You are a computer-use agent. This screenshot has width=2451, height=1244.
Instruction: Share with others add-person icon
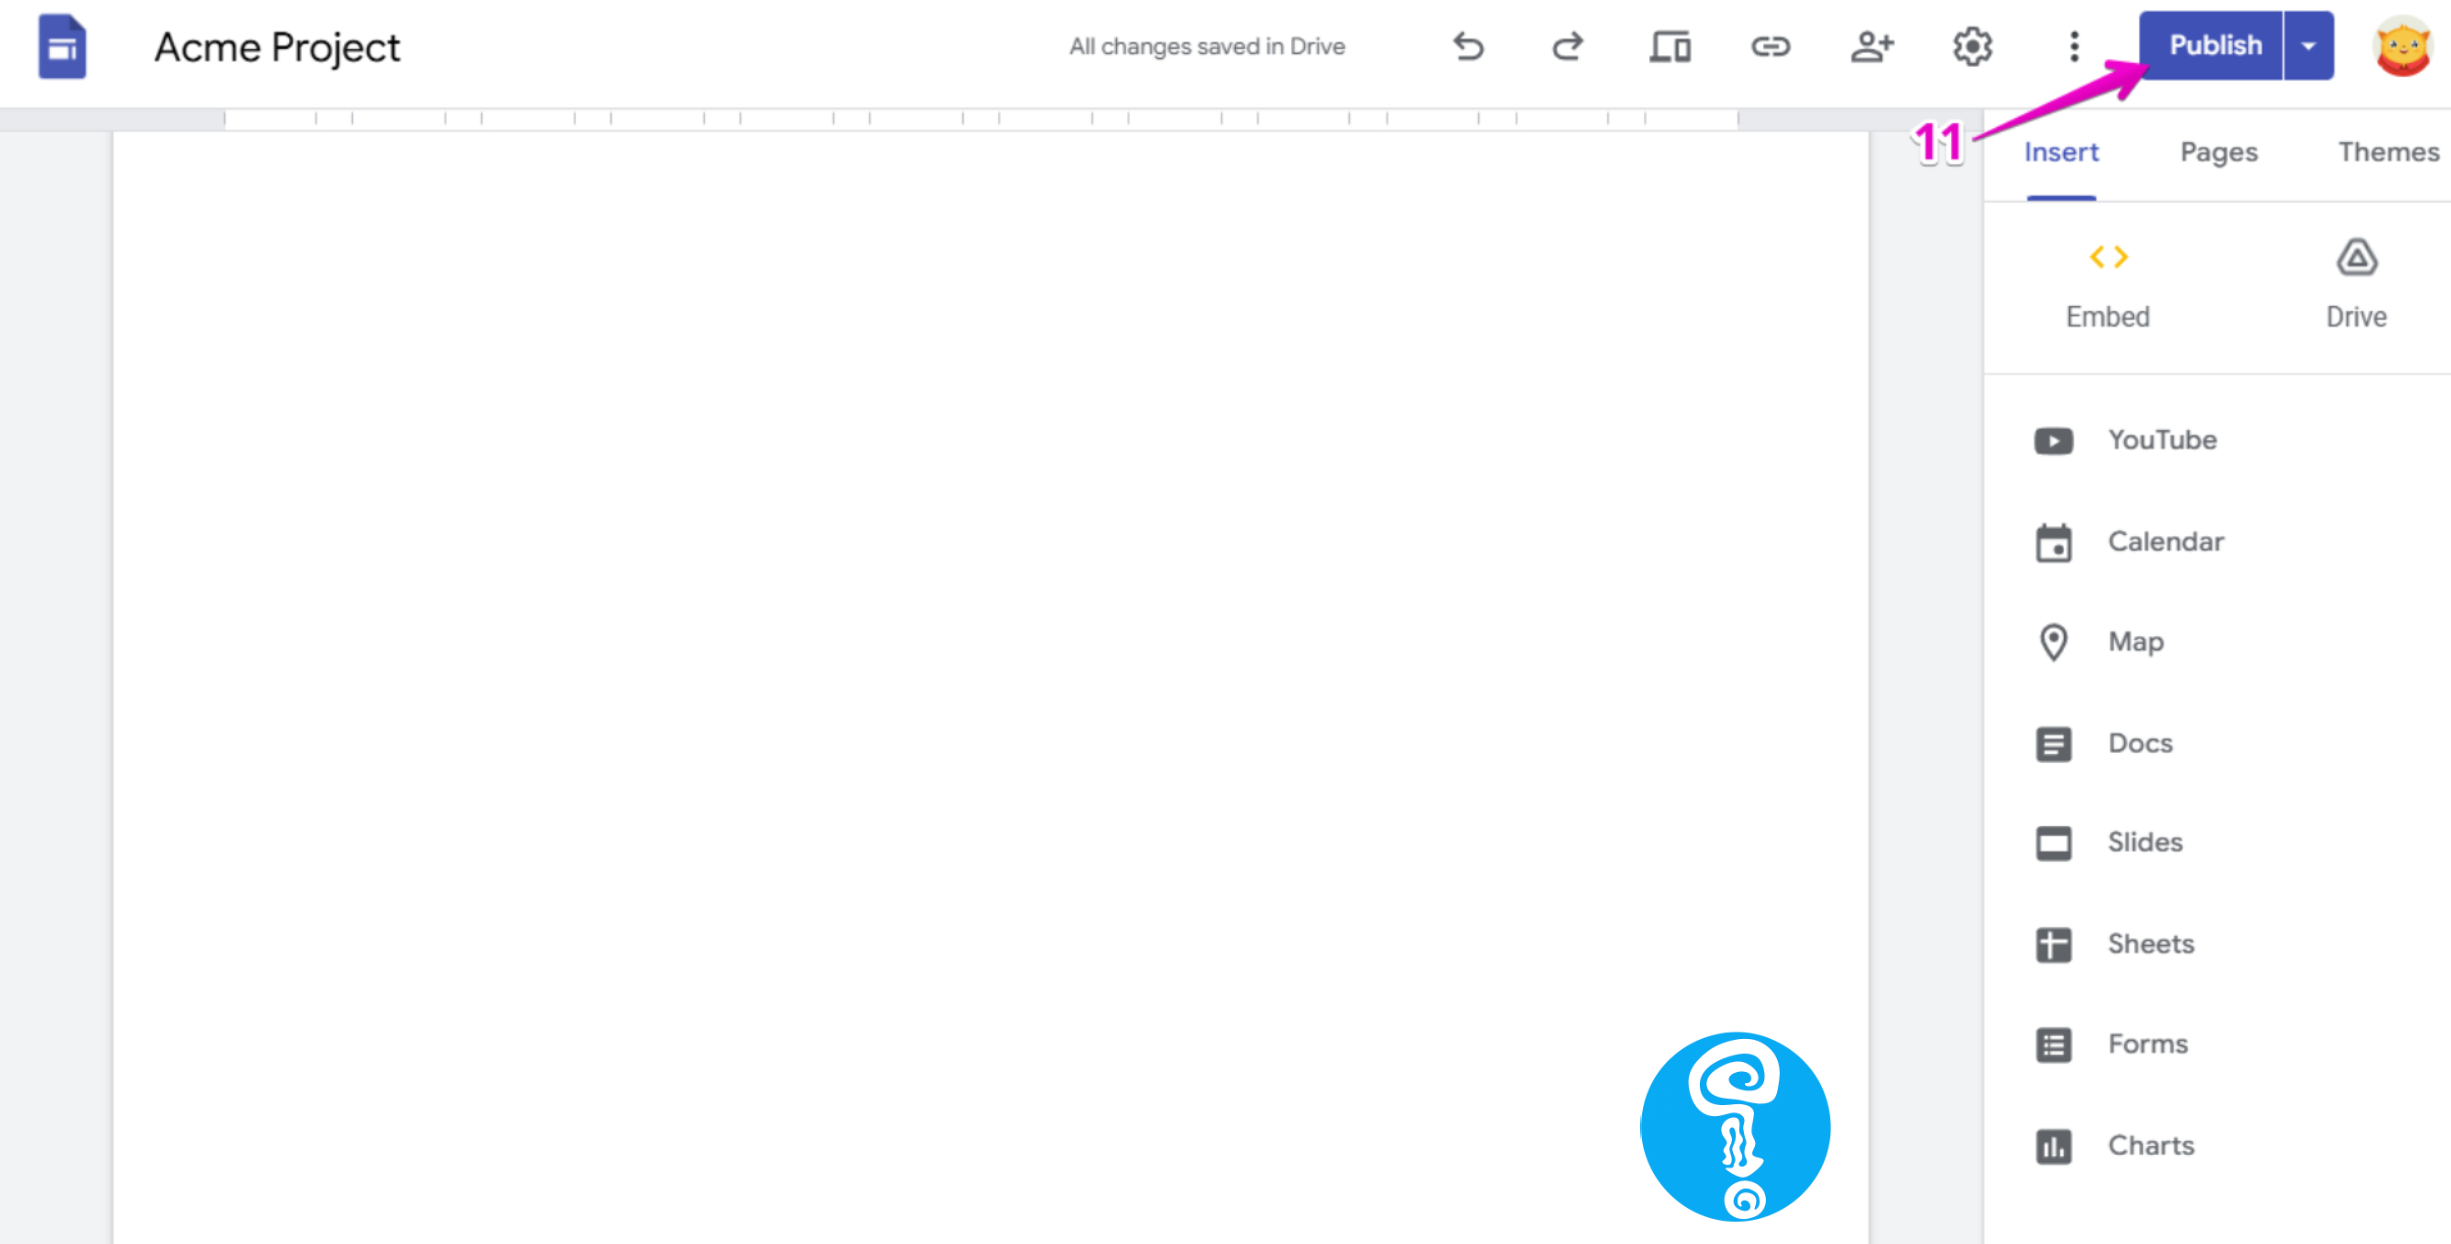point(1871,47)
